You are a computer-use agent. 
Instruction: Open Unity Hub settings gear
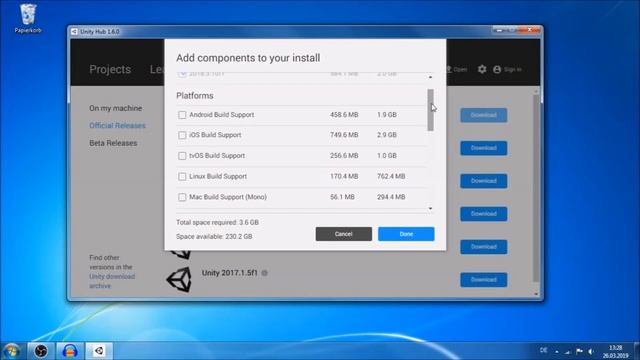point(482,69)
